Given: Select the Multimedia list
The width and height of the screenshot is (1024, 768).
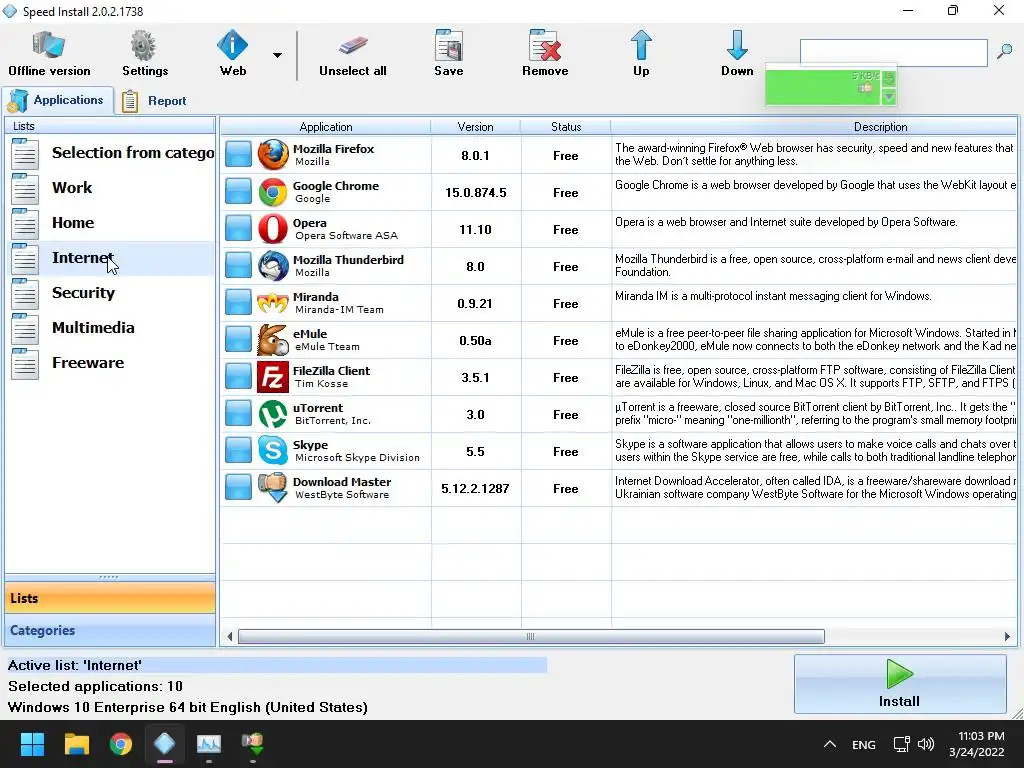Looking at the screenshot, I should [111, 328].
